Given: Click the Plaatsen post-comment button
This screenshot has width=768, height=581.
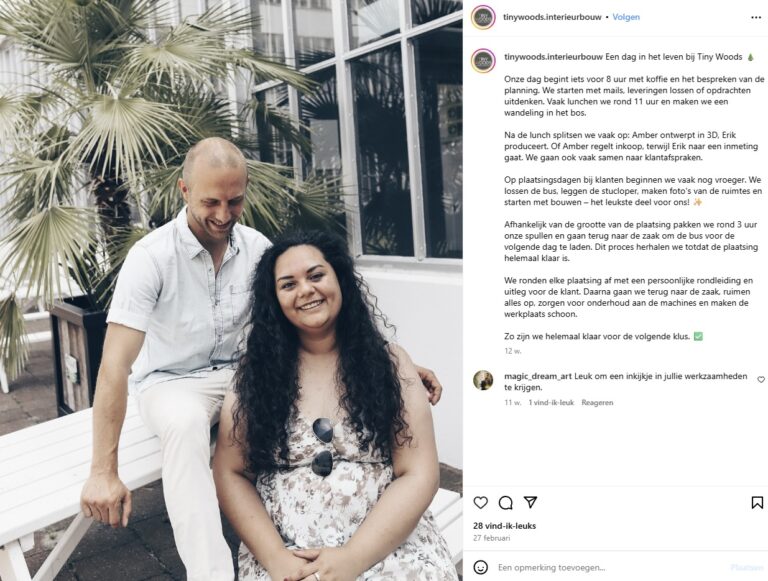Looking at the screenshot, I should tap(746, 567).
